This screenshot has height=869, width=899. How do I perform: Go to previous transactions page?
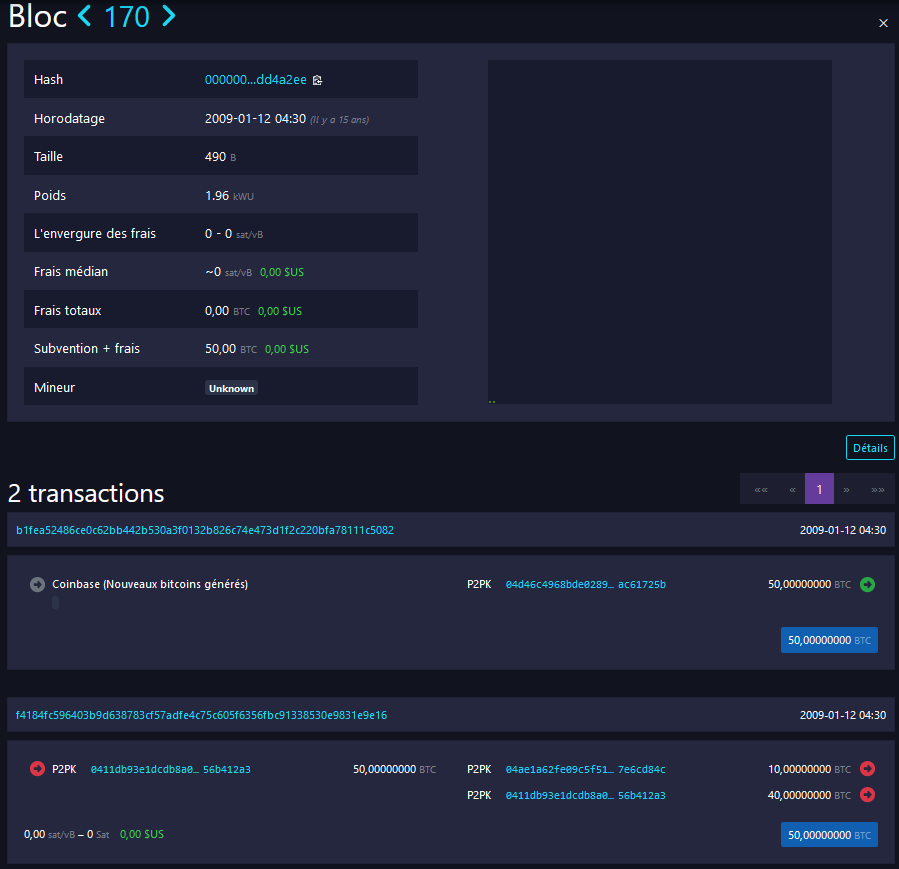[792, 489]
